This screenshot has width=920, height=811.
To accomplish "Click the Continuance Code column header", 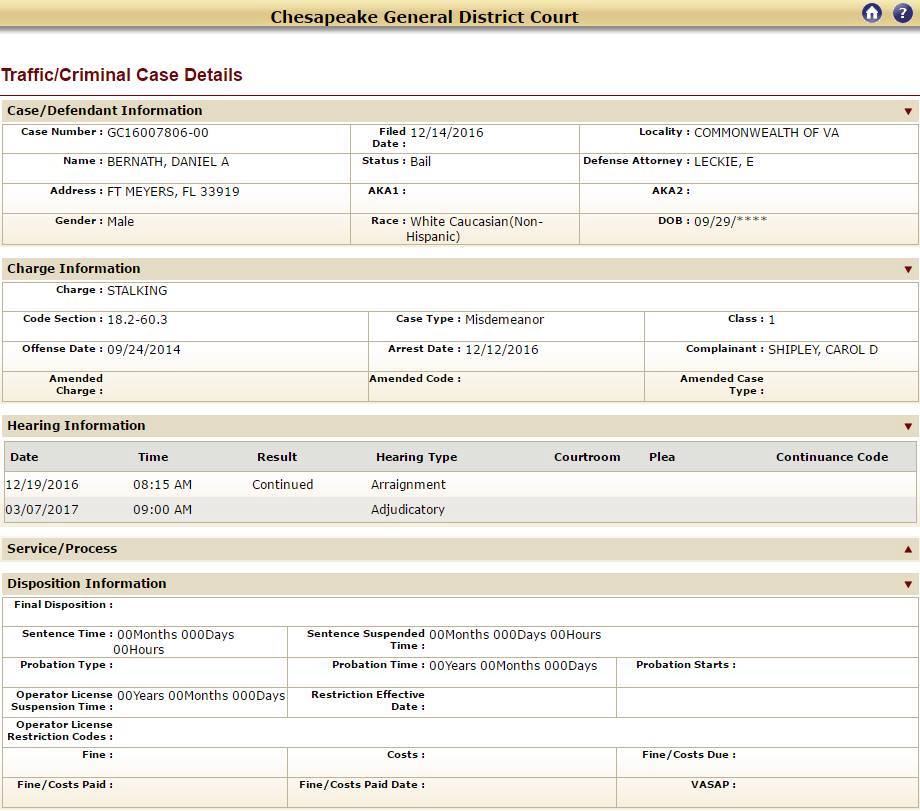I will tap(831, 457).
